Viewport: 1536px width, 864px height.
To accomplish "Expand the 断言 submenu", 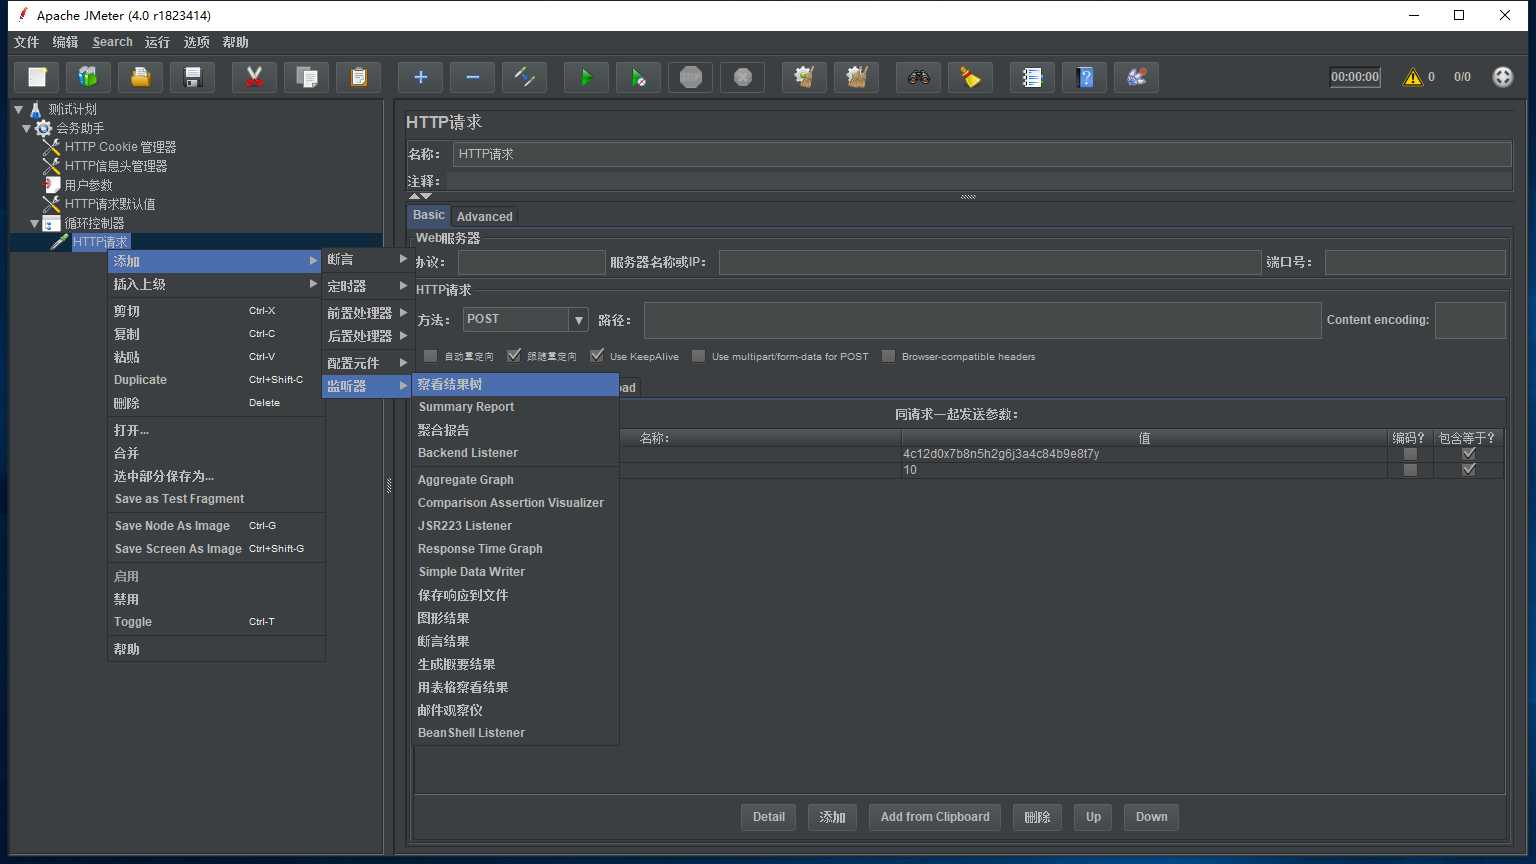I will click(x=367, y=259).
